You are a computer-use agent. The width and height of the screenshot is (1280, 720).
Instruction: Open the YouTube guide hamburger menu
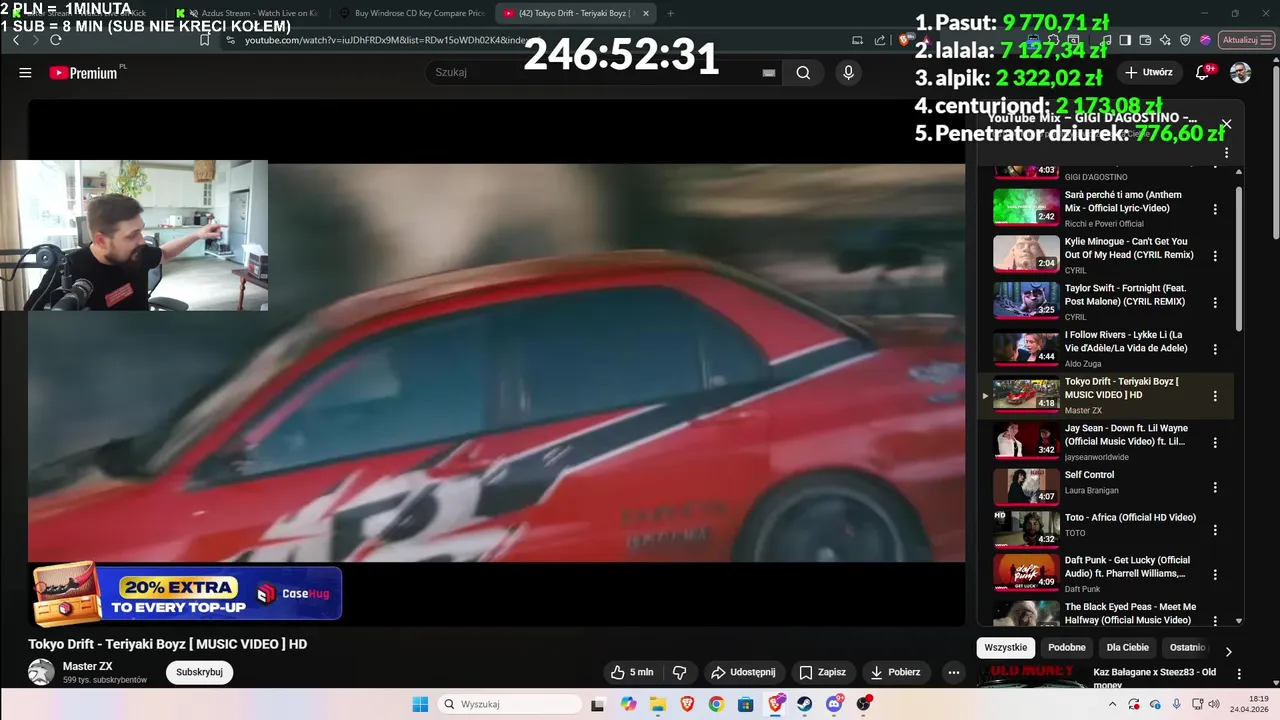coord(25,73)
